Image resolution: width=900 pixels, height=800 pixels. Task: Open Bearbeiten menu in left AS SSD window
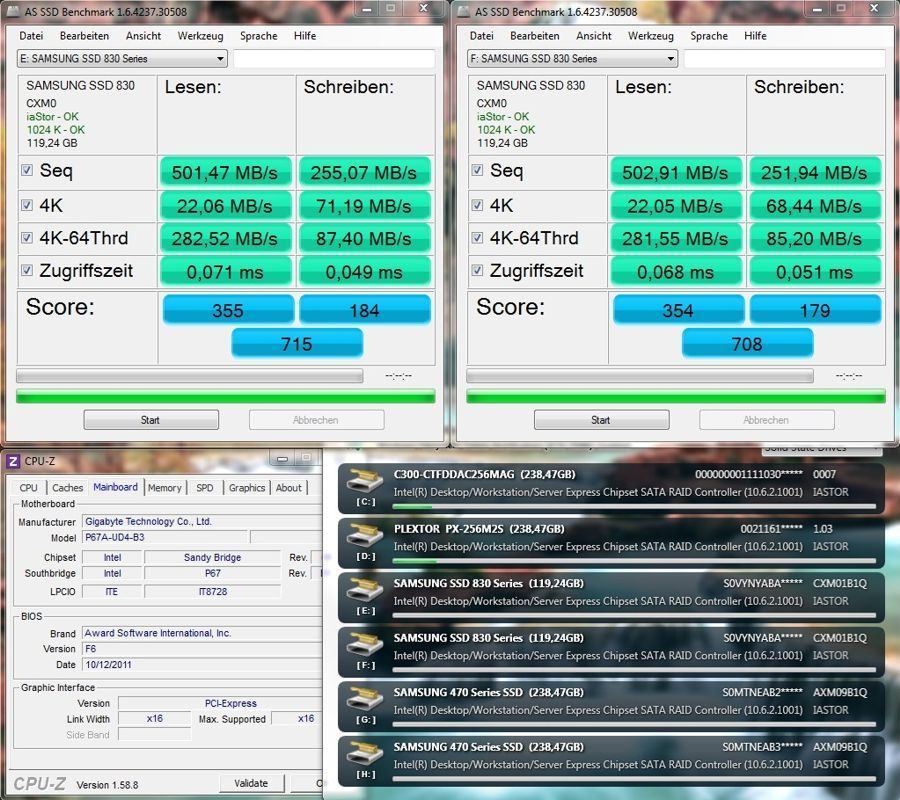(84, 36)
